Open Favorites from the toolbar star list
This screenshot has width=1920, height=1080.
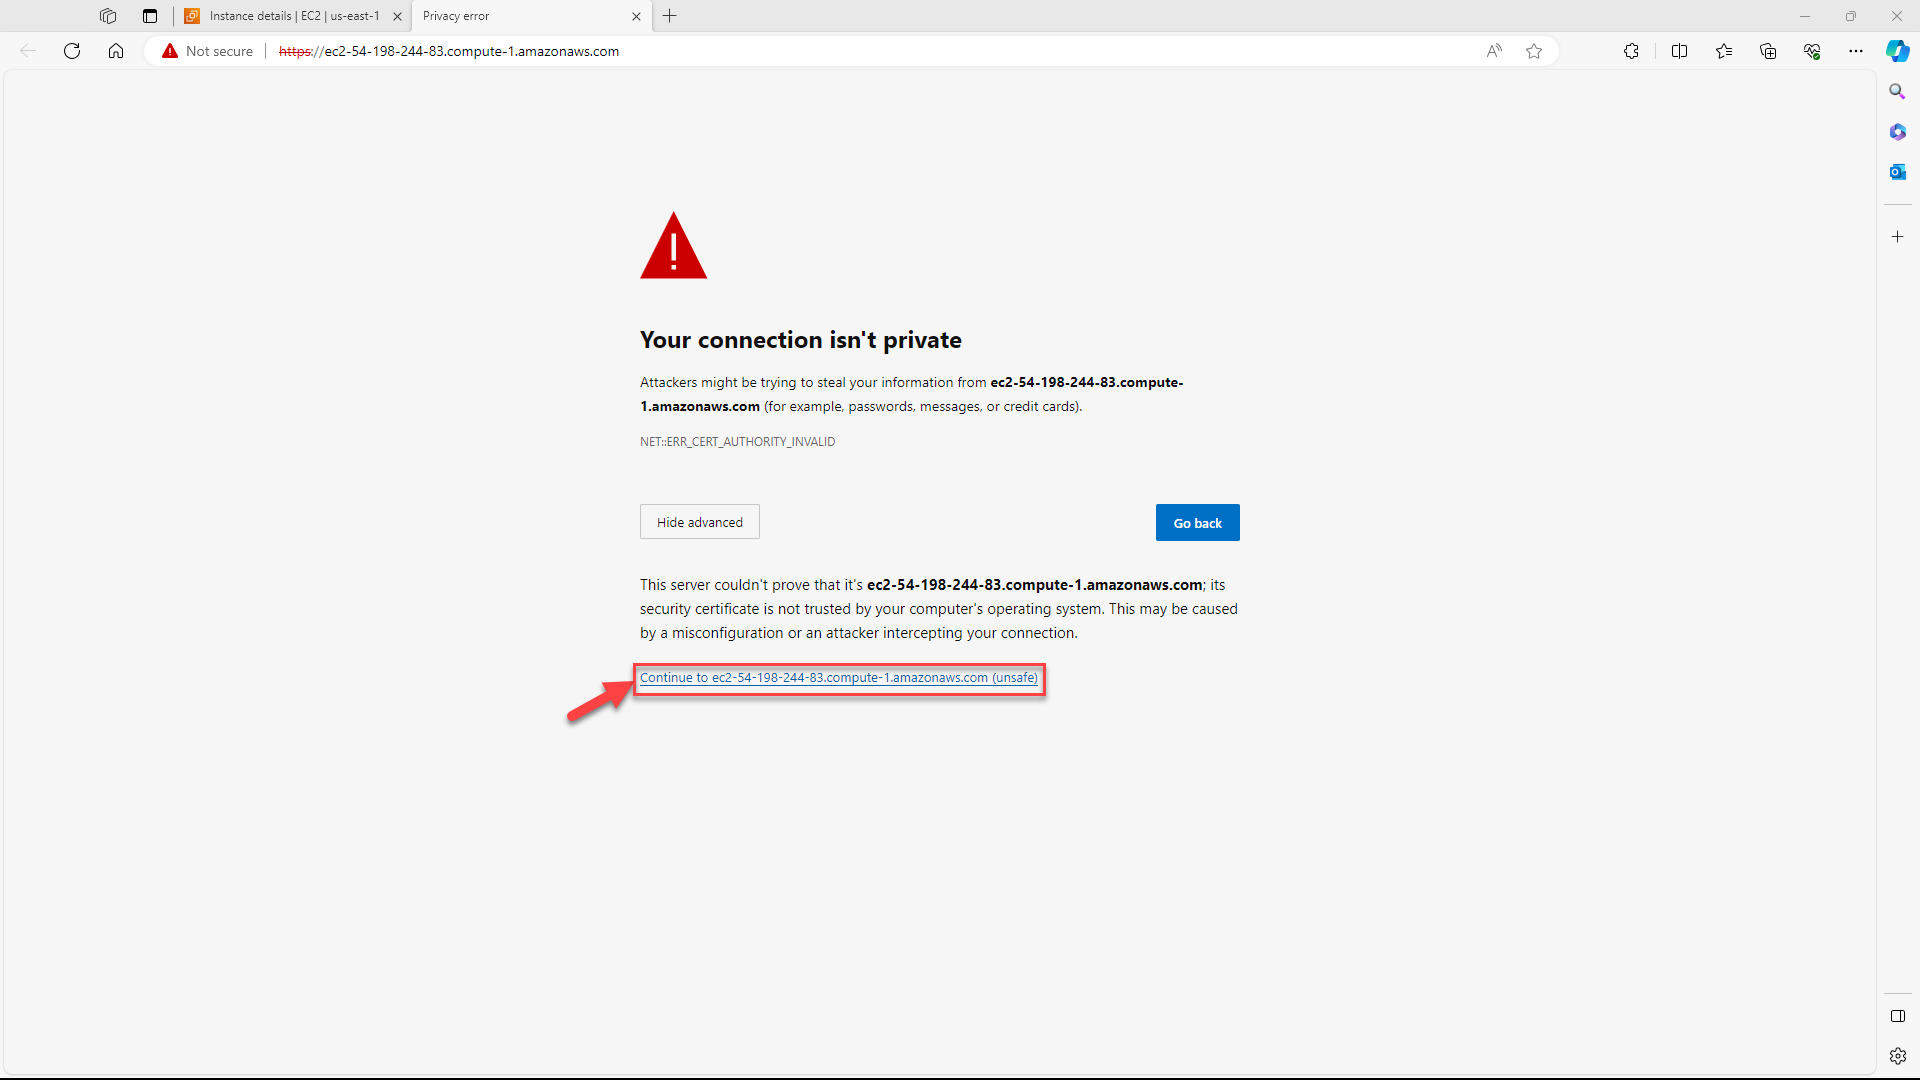tap(1724, 51)
